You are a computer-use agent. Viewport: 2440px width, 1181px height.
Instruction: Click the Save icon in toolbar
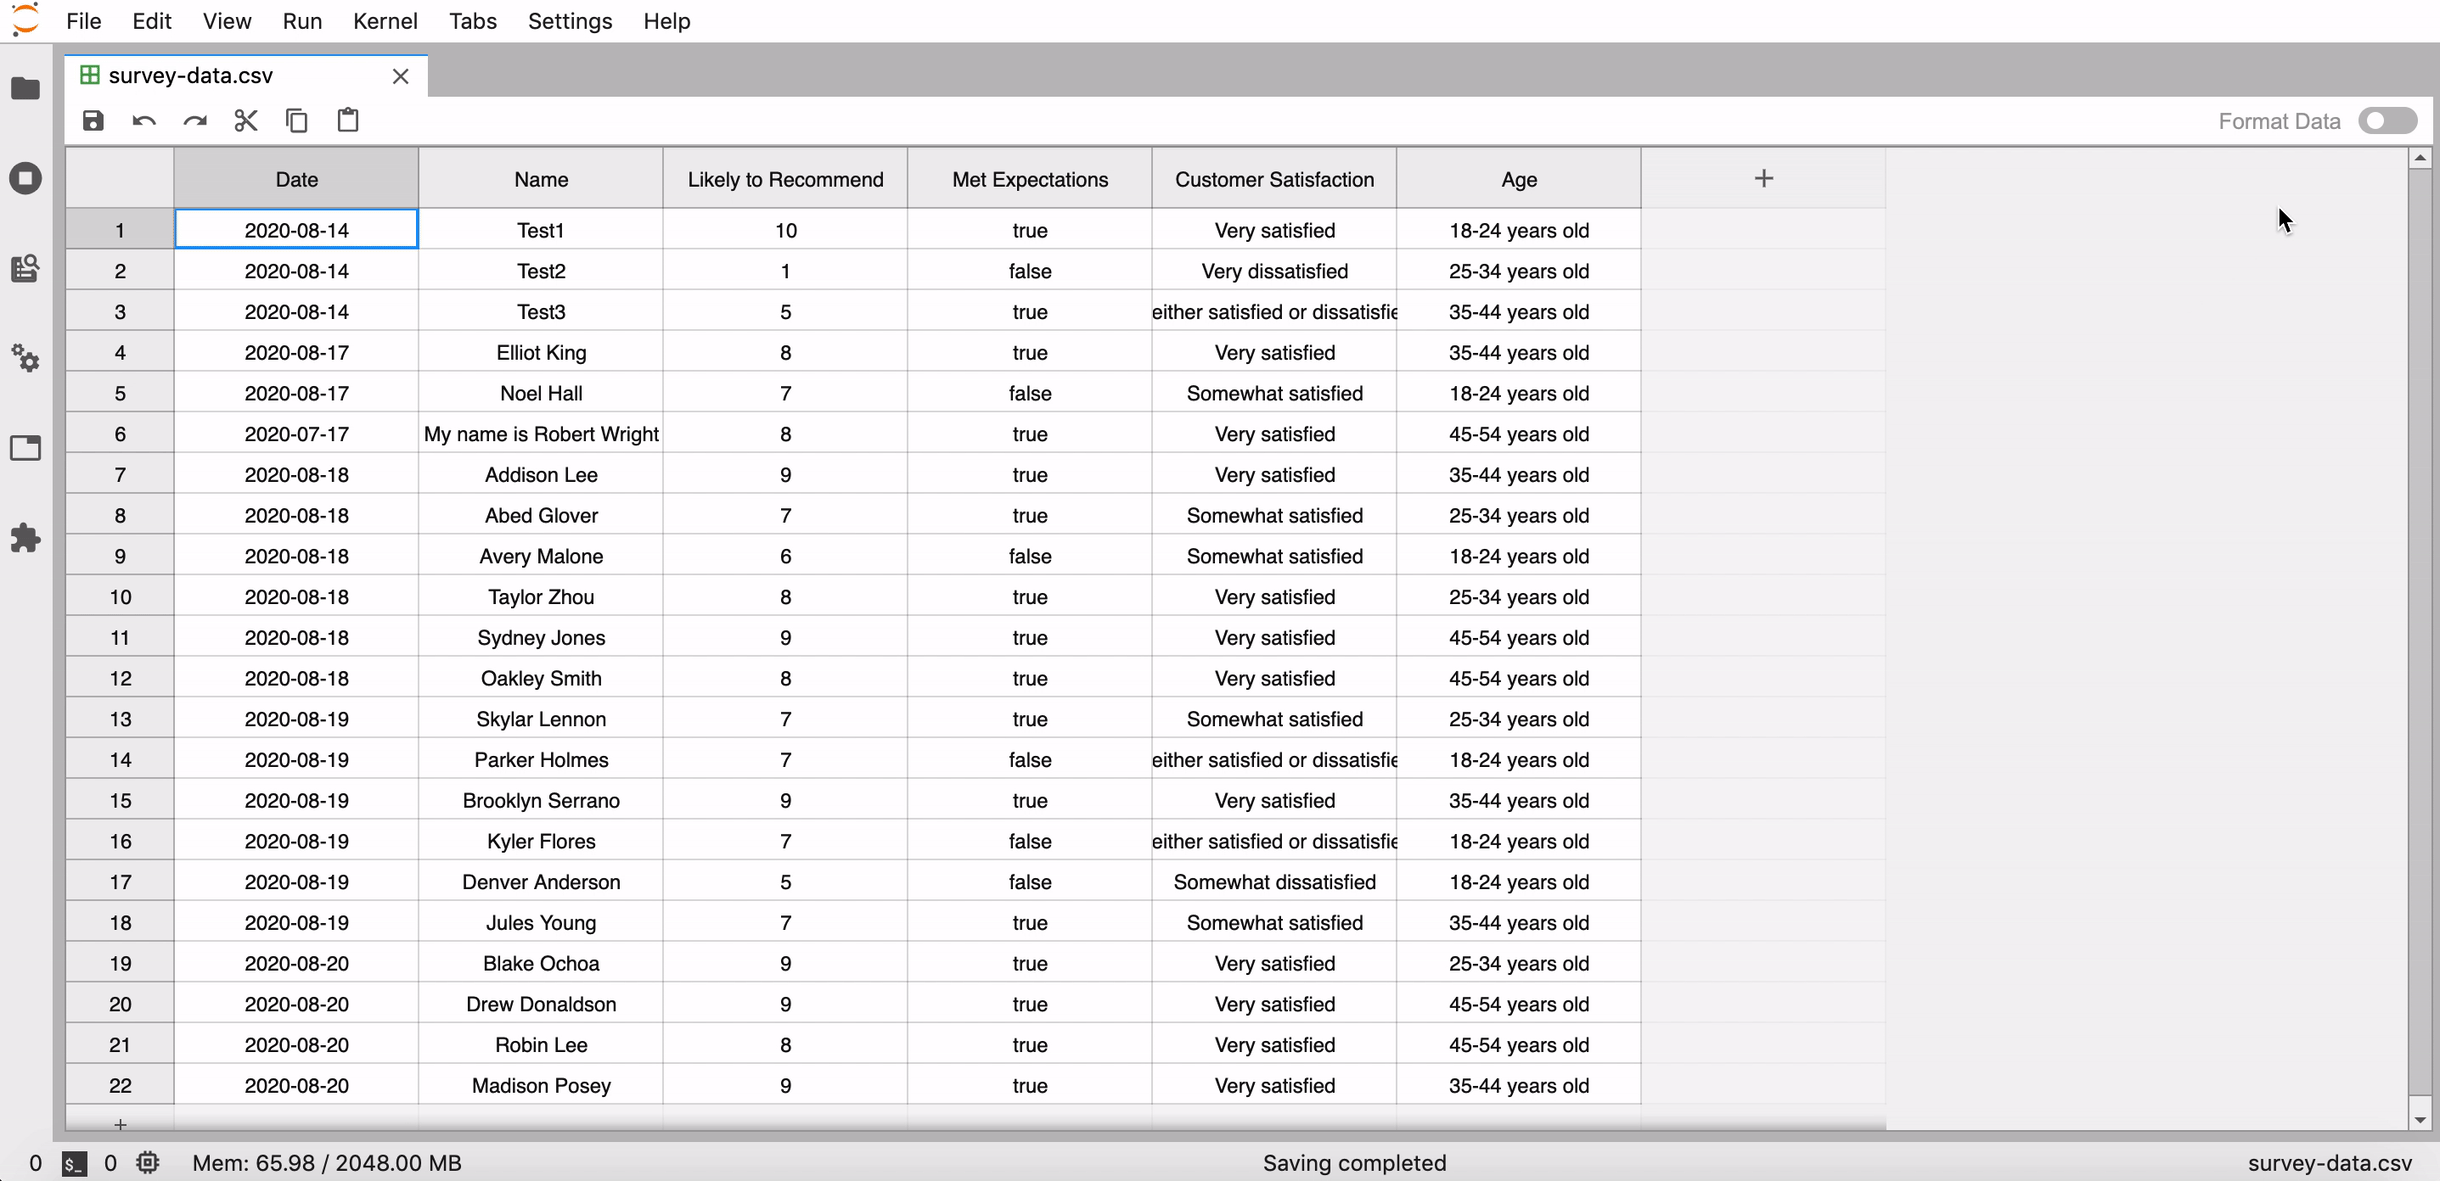click(x=93, y=121)
